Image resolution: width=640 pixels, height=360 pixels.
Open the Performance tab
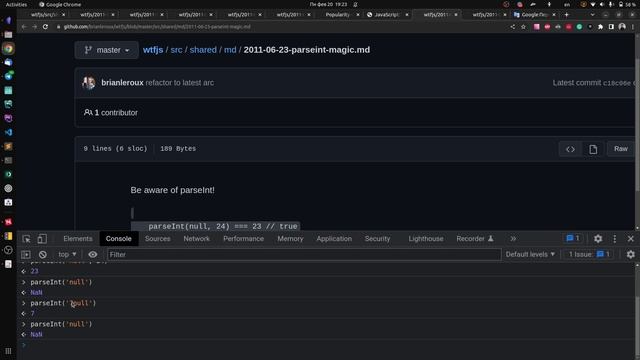point(243,239)
